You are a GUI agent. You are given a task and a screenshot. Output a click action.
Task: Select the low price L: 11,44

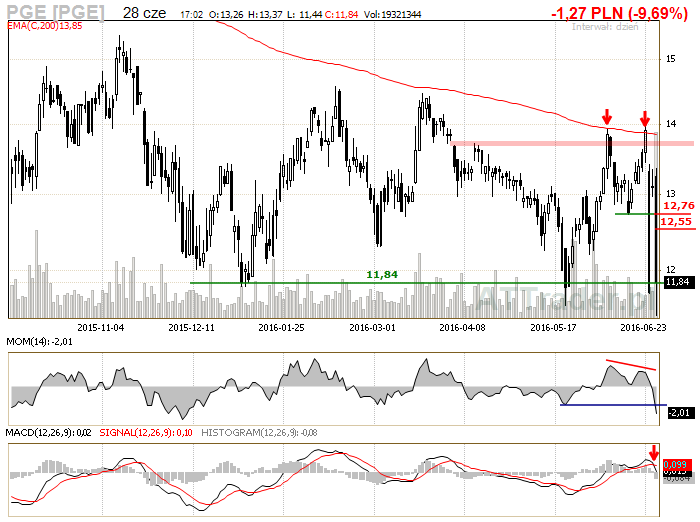point(304,15)
